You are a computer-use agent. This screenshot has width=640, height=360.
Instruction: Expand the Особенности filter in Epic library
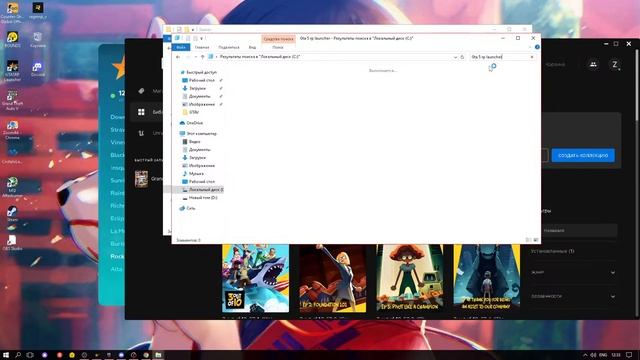573,296
